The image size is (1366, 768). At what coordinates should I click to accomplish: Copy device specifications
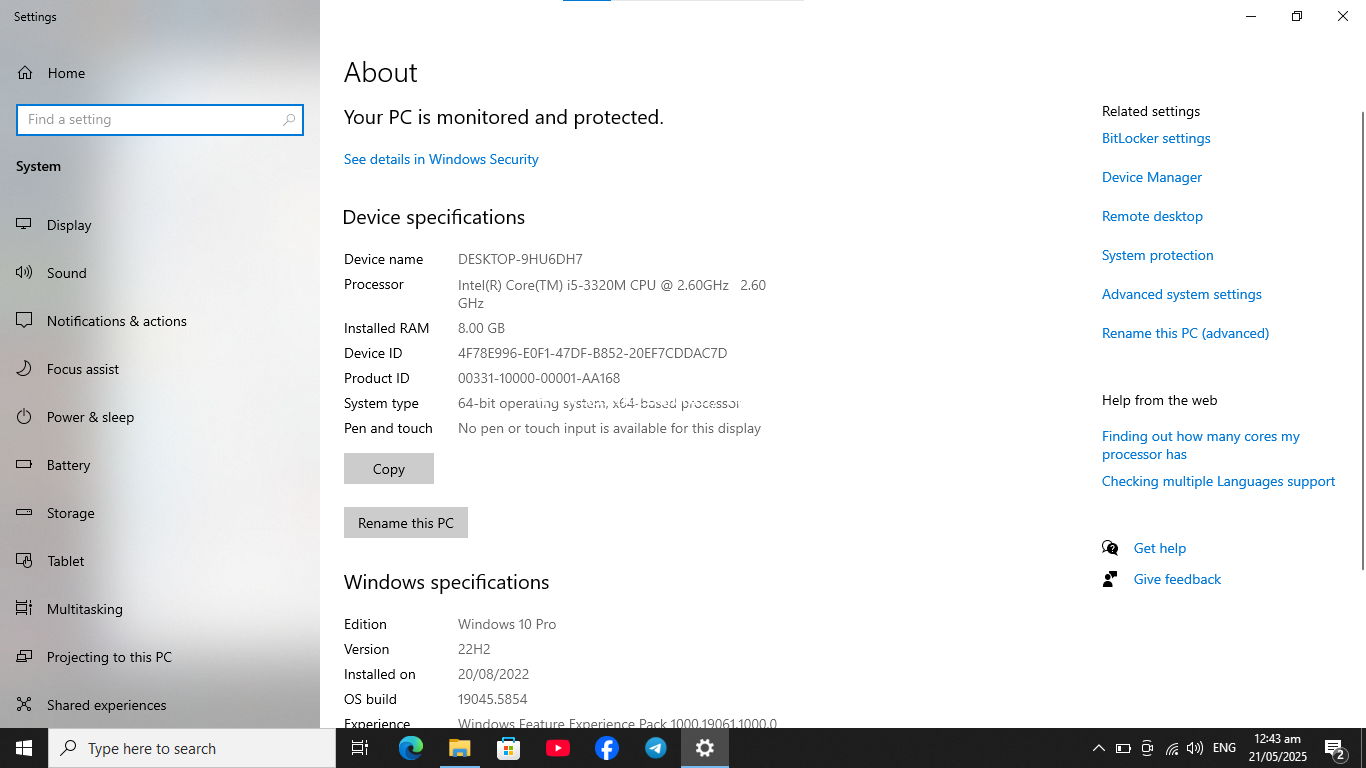(389, 469)
